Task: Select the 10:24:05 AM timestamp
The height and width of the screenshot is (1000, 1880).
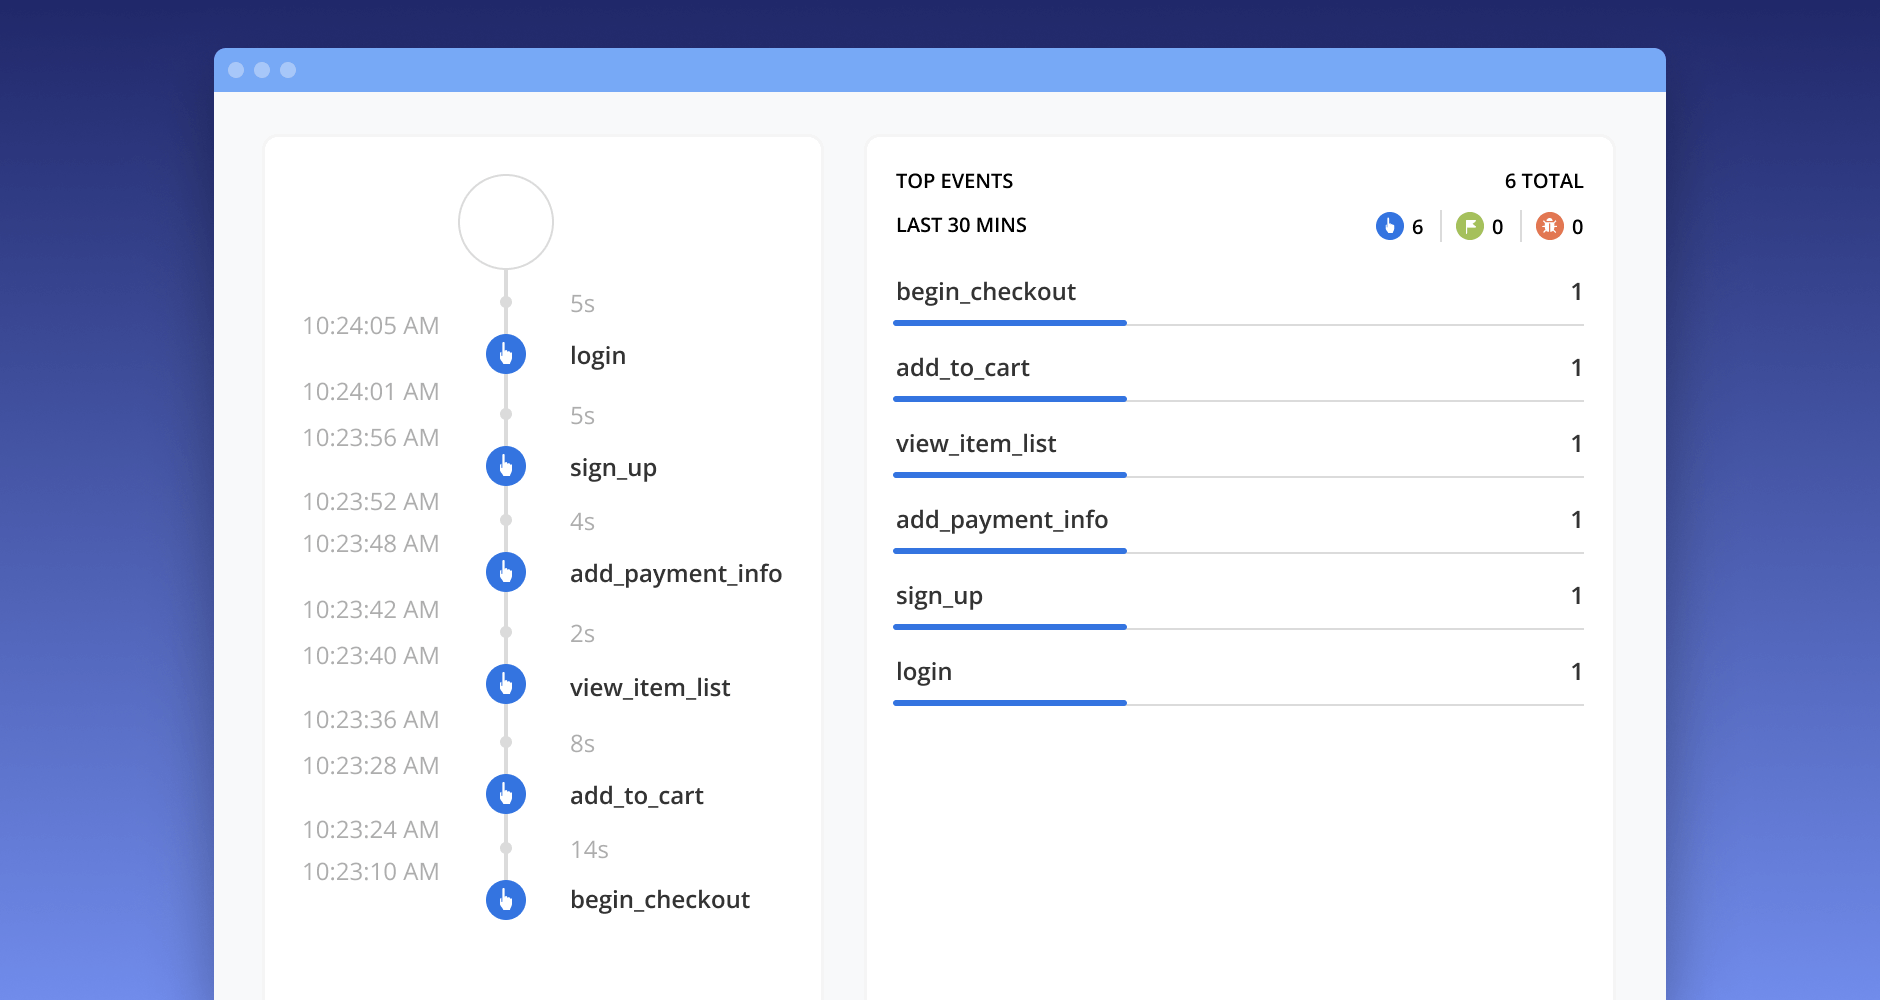Action: [371, 326]
